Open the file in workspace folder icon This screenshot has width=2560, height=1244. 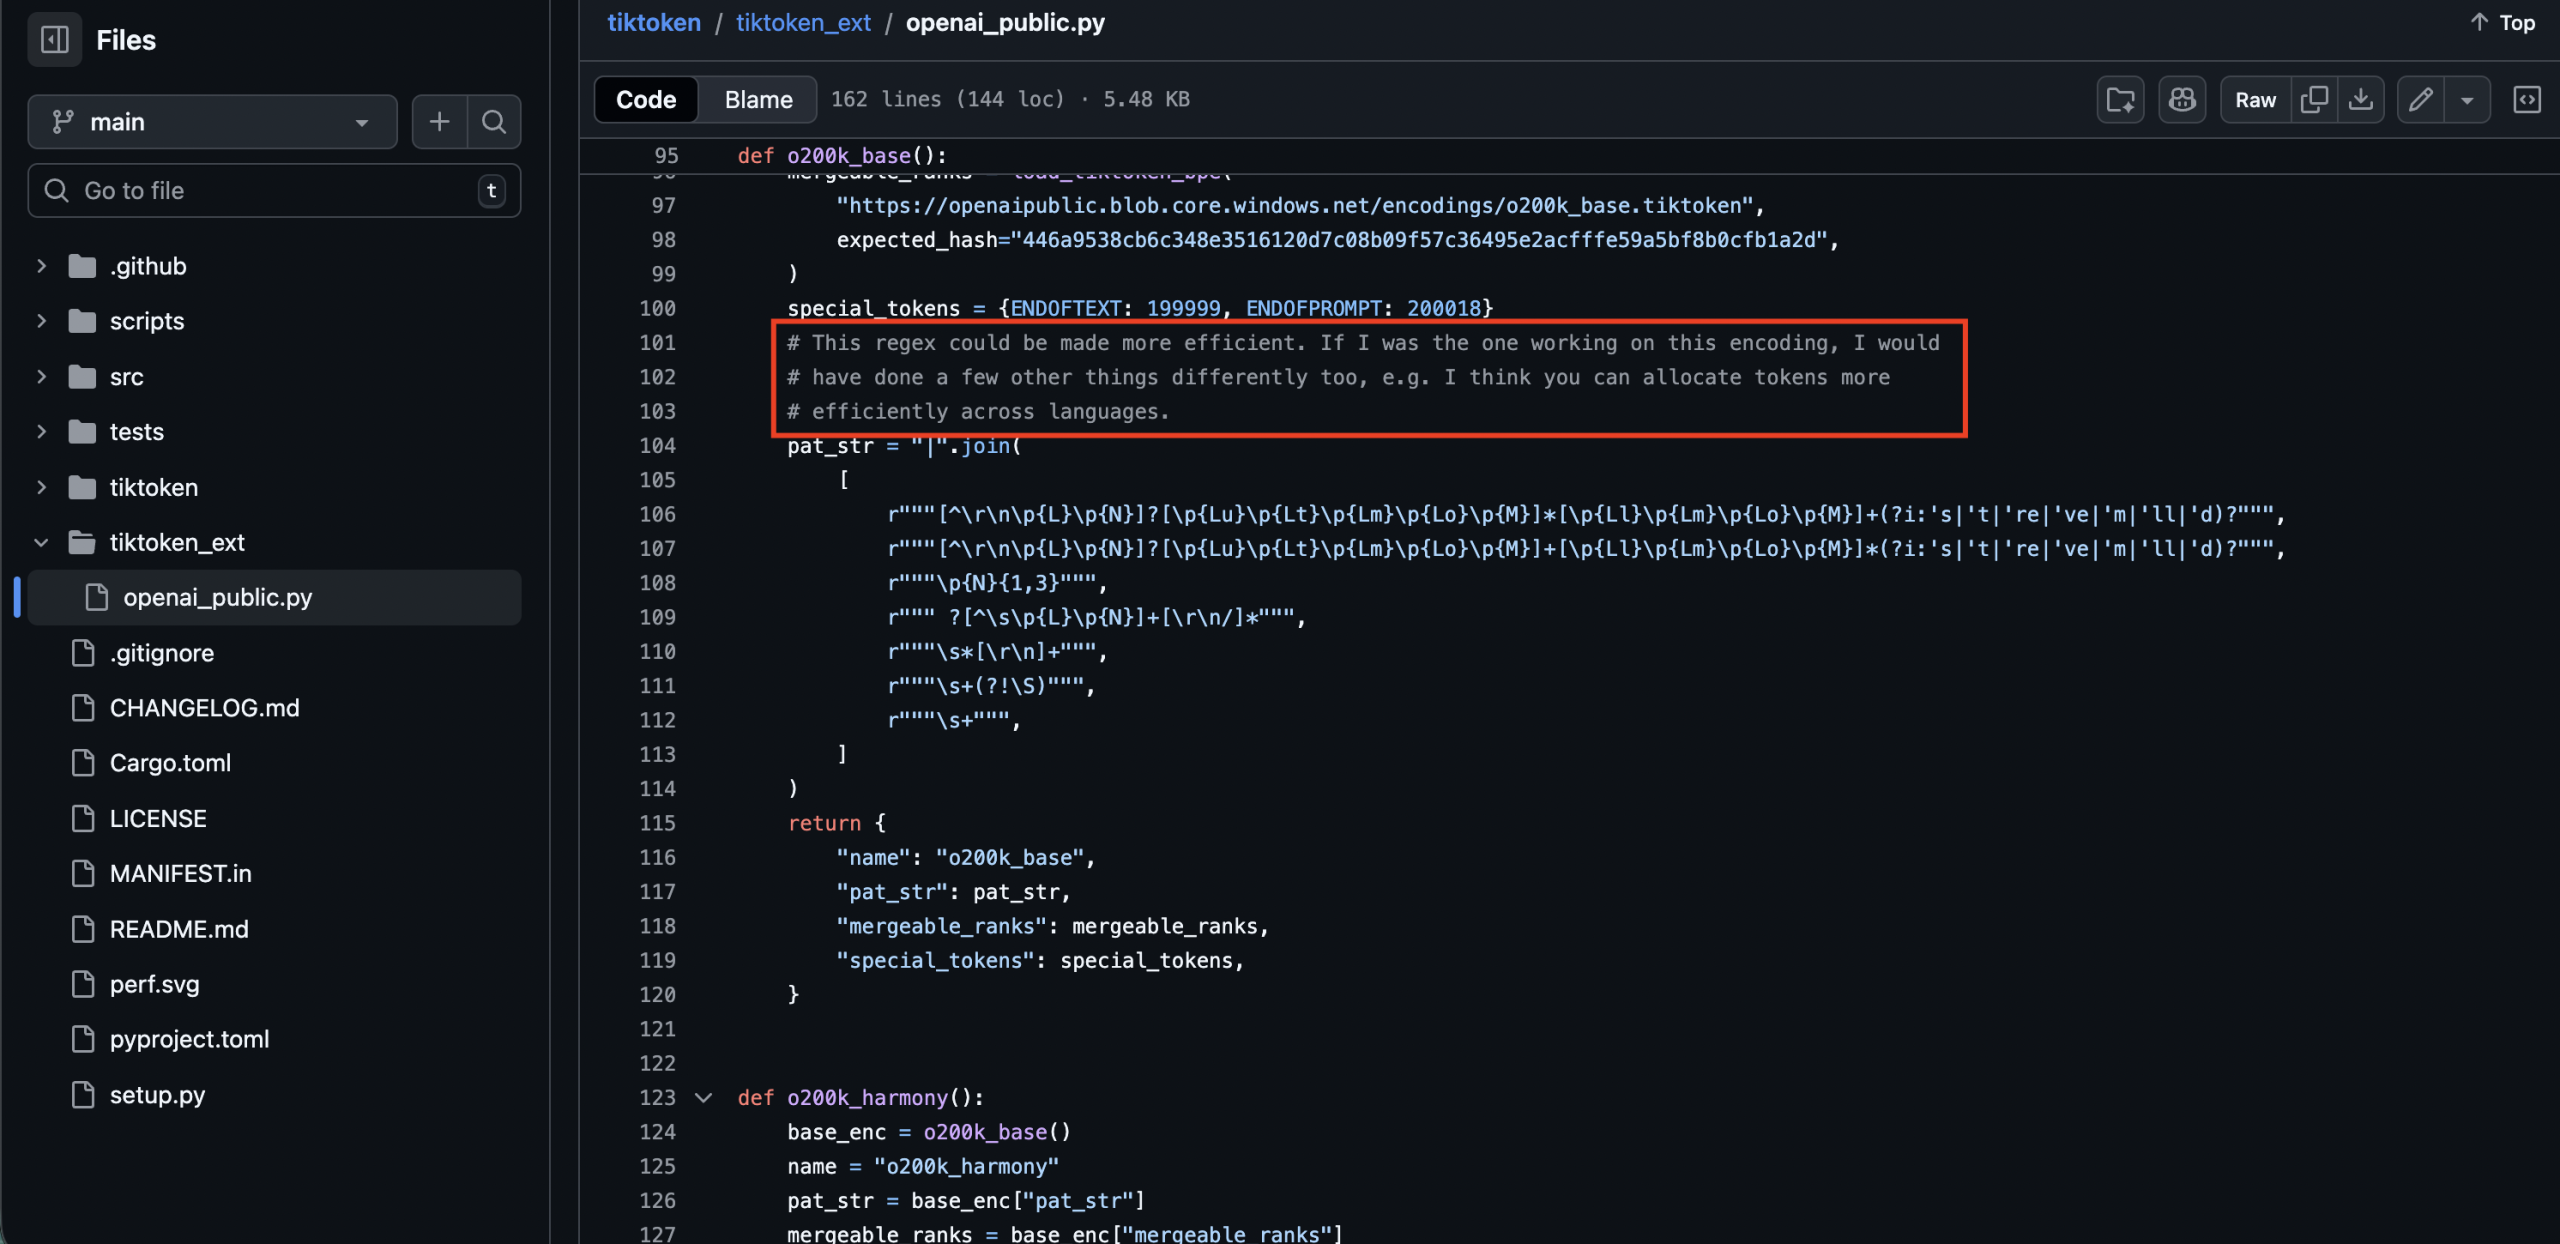(x=2120, y=100)
